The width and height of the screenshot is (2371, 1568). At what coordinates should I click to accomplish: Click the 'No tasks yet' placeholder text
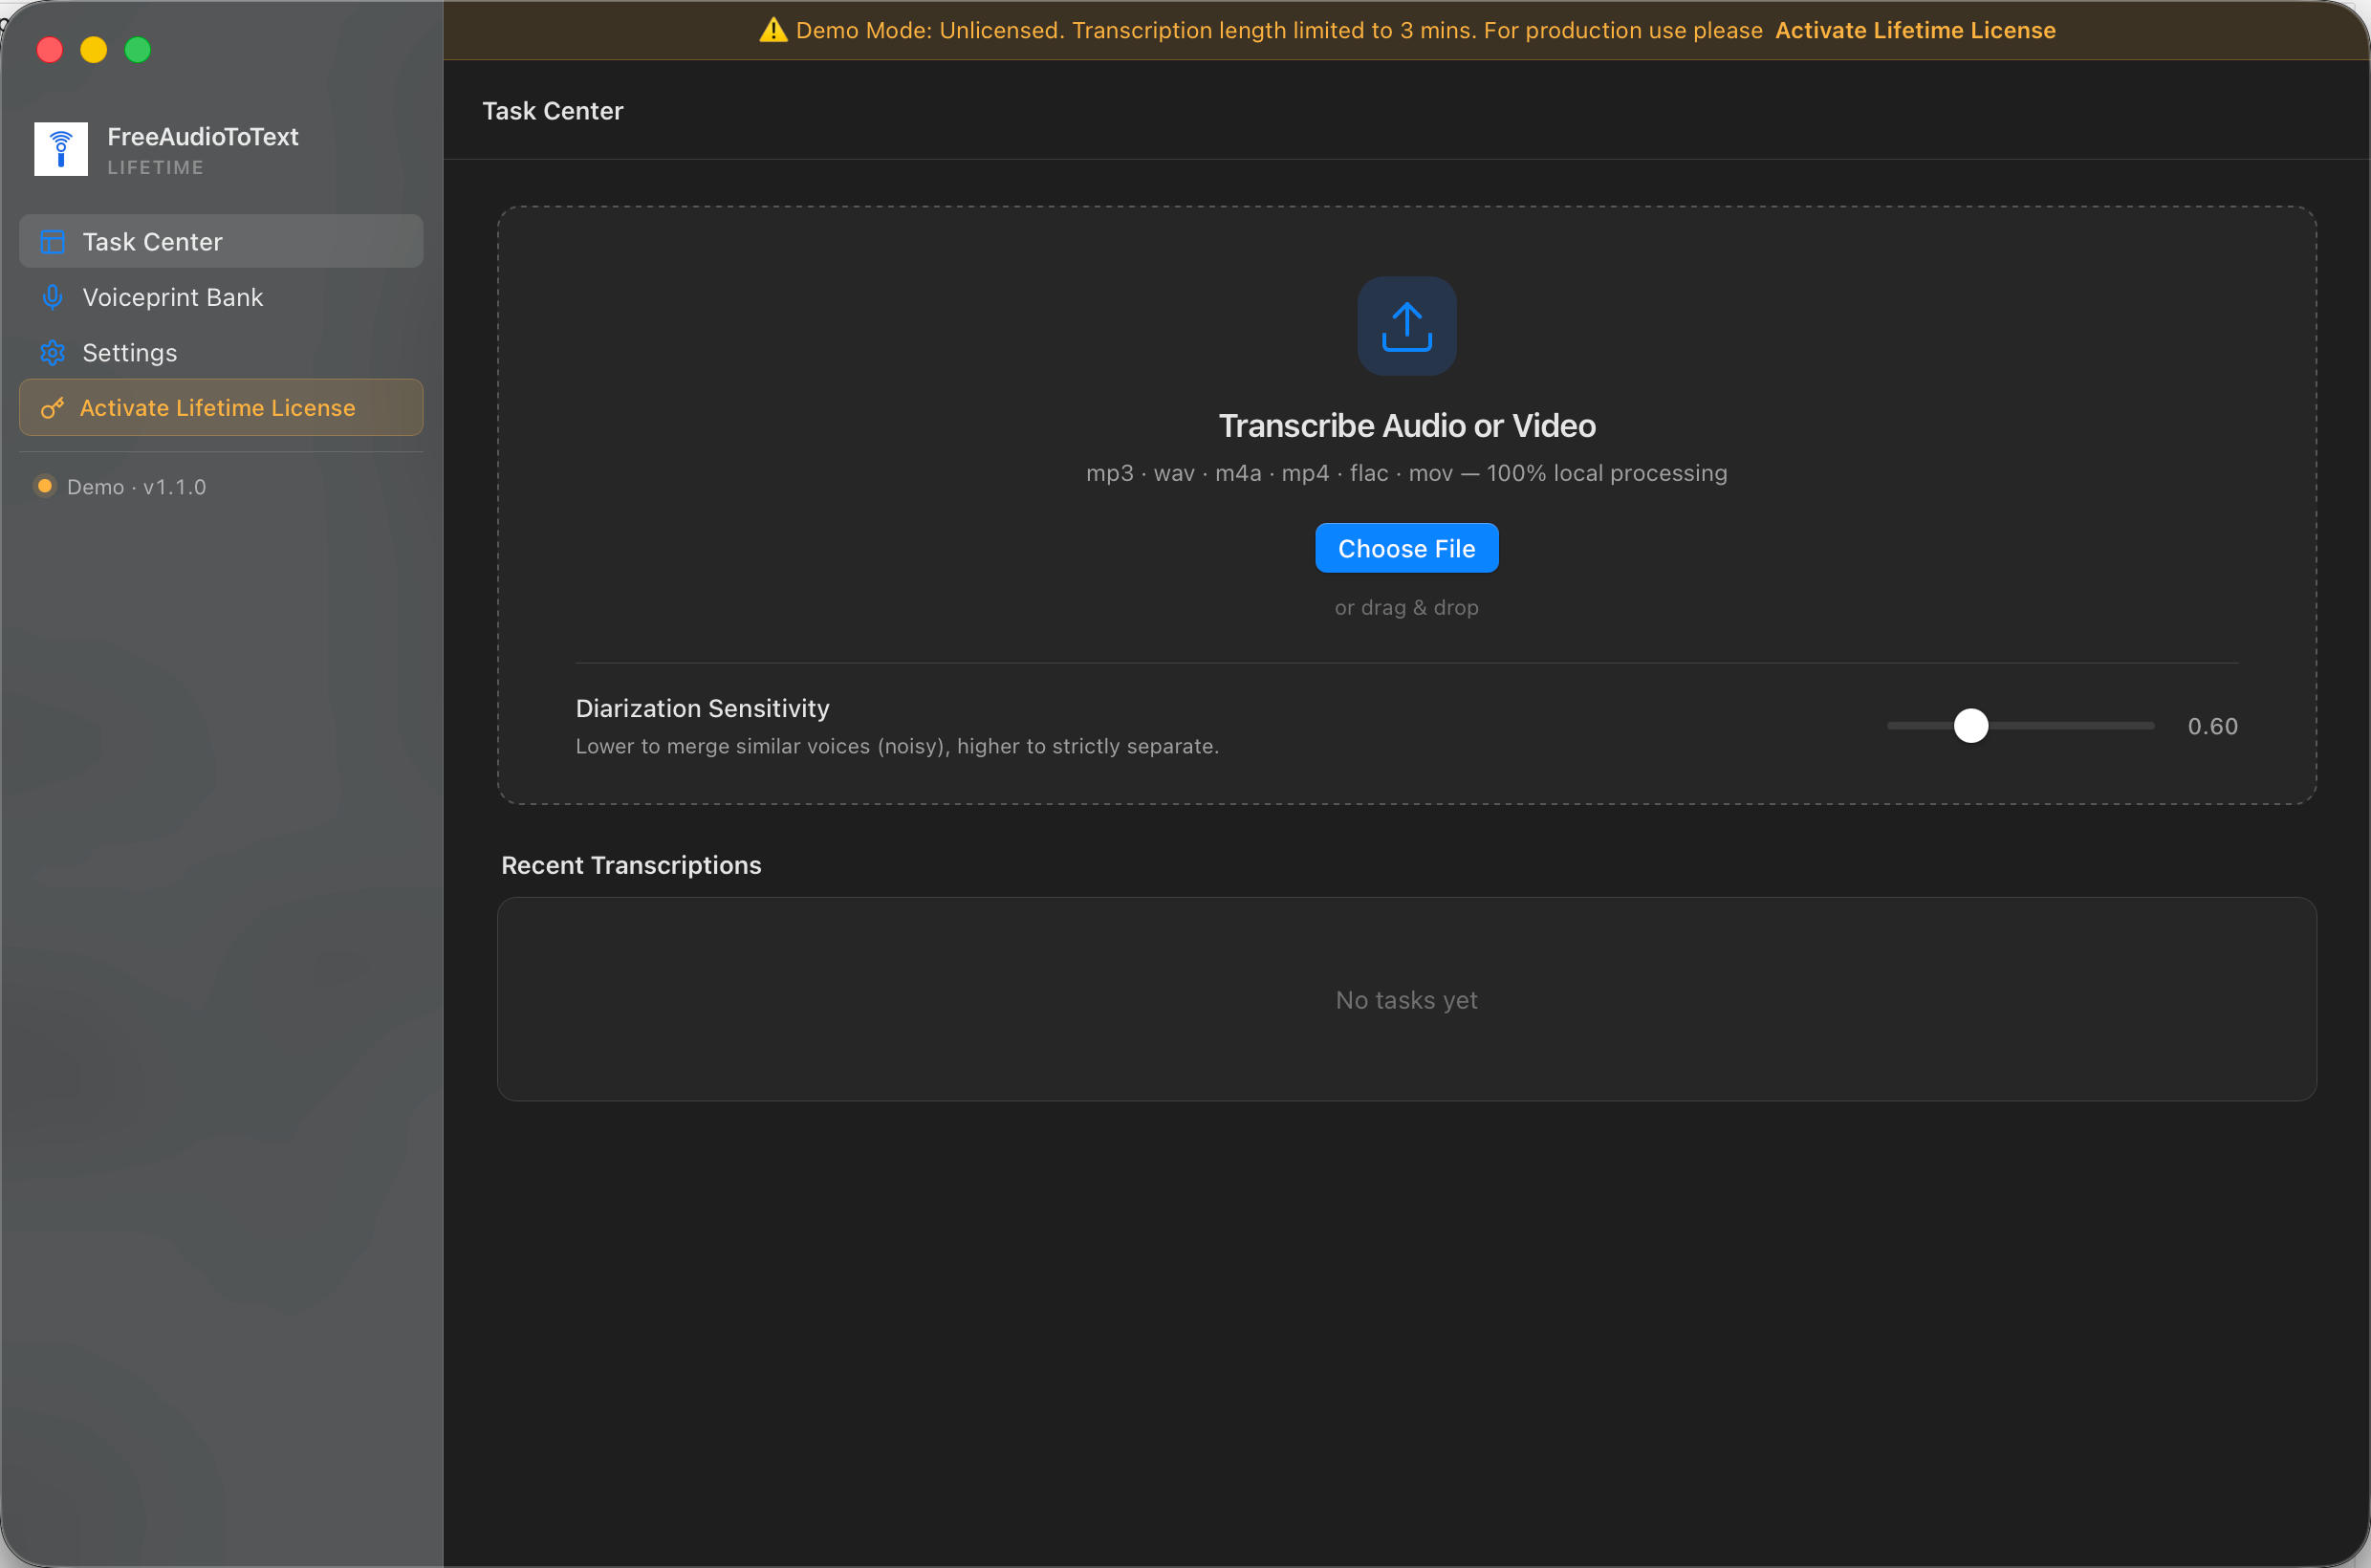pyautogui.click(x=1406, y=1000)
